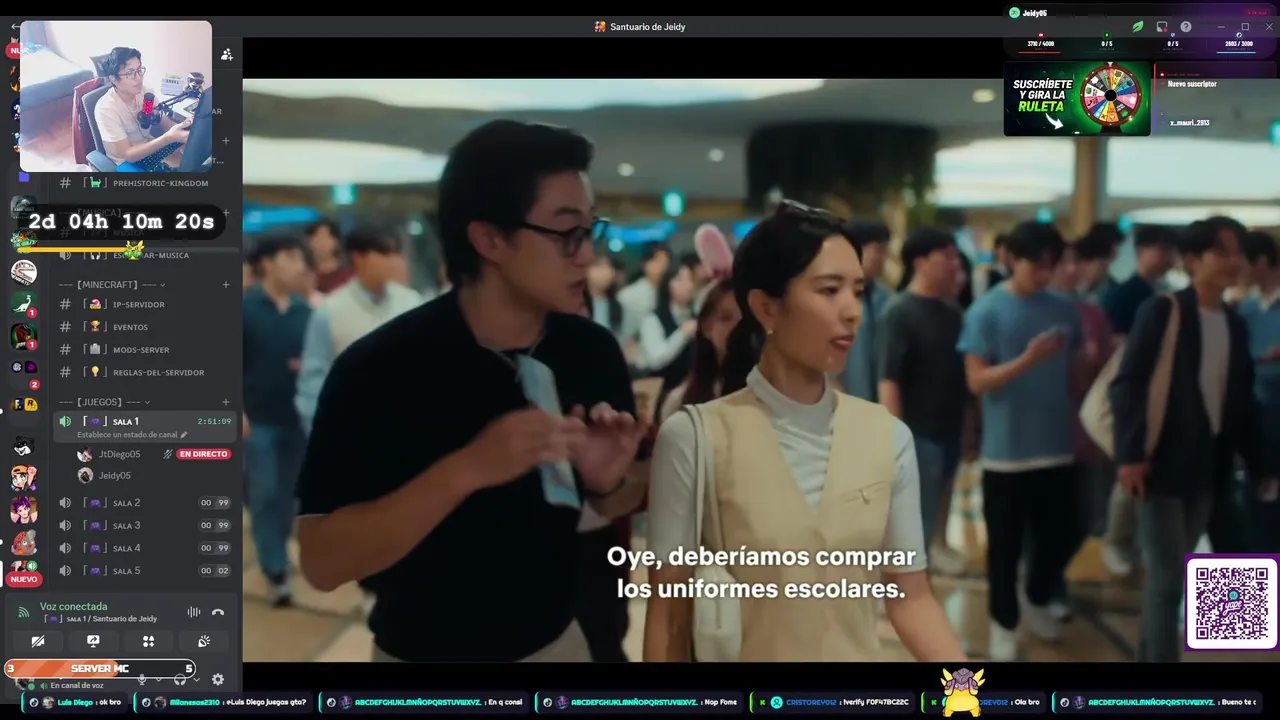Toggle microphone mute
Viewport: 1280px width, 720px height.
142,680
